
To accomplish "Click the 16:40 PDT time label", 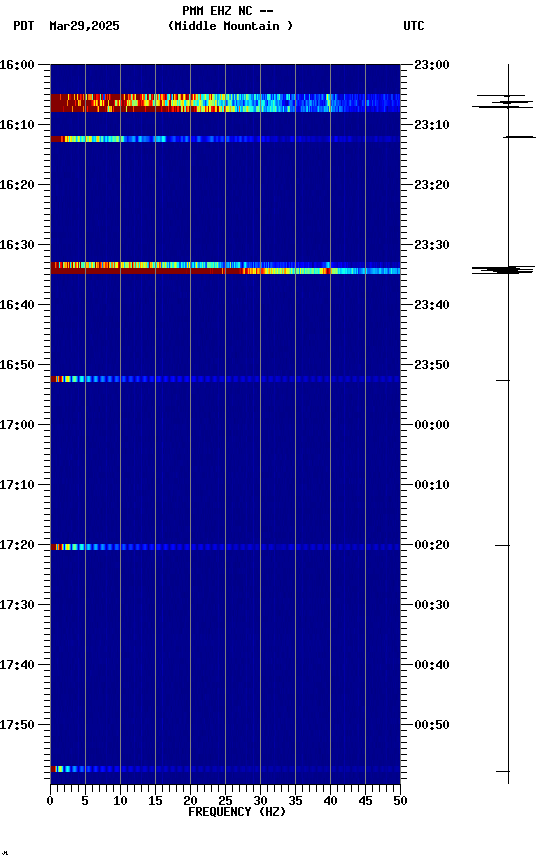I will pyautogui.click(x=17, y=305).
